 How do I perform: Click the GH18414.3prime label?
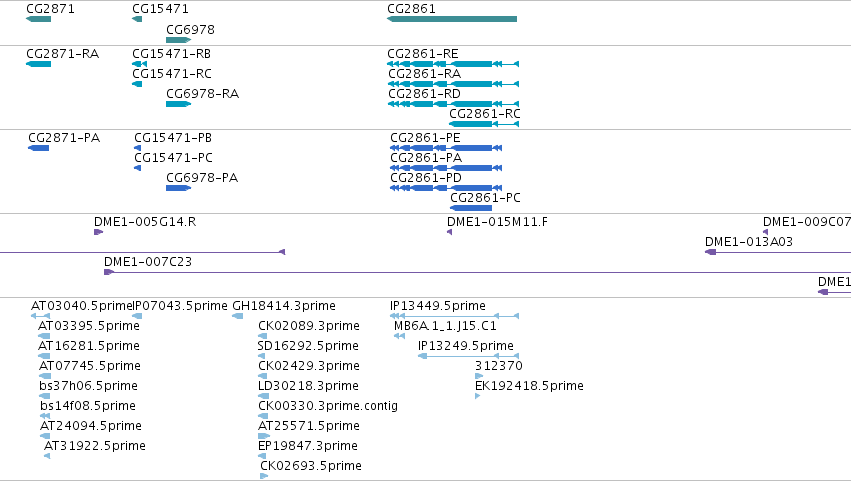(284, 306)
